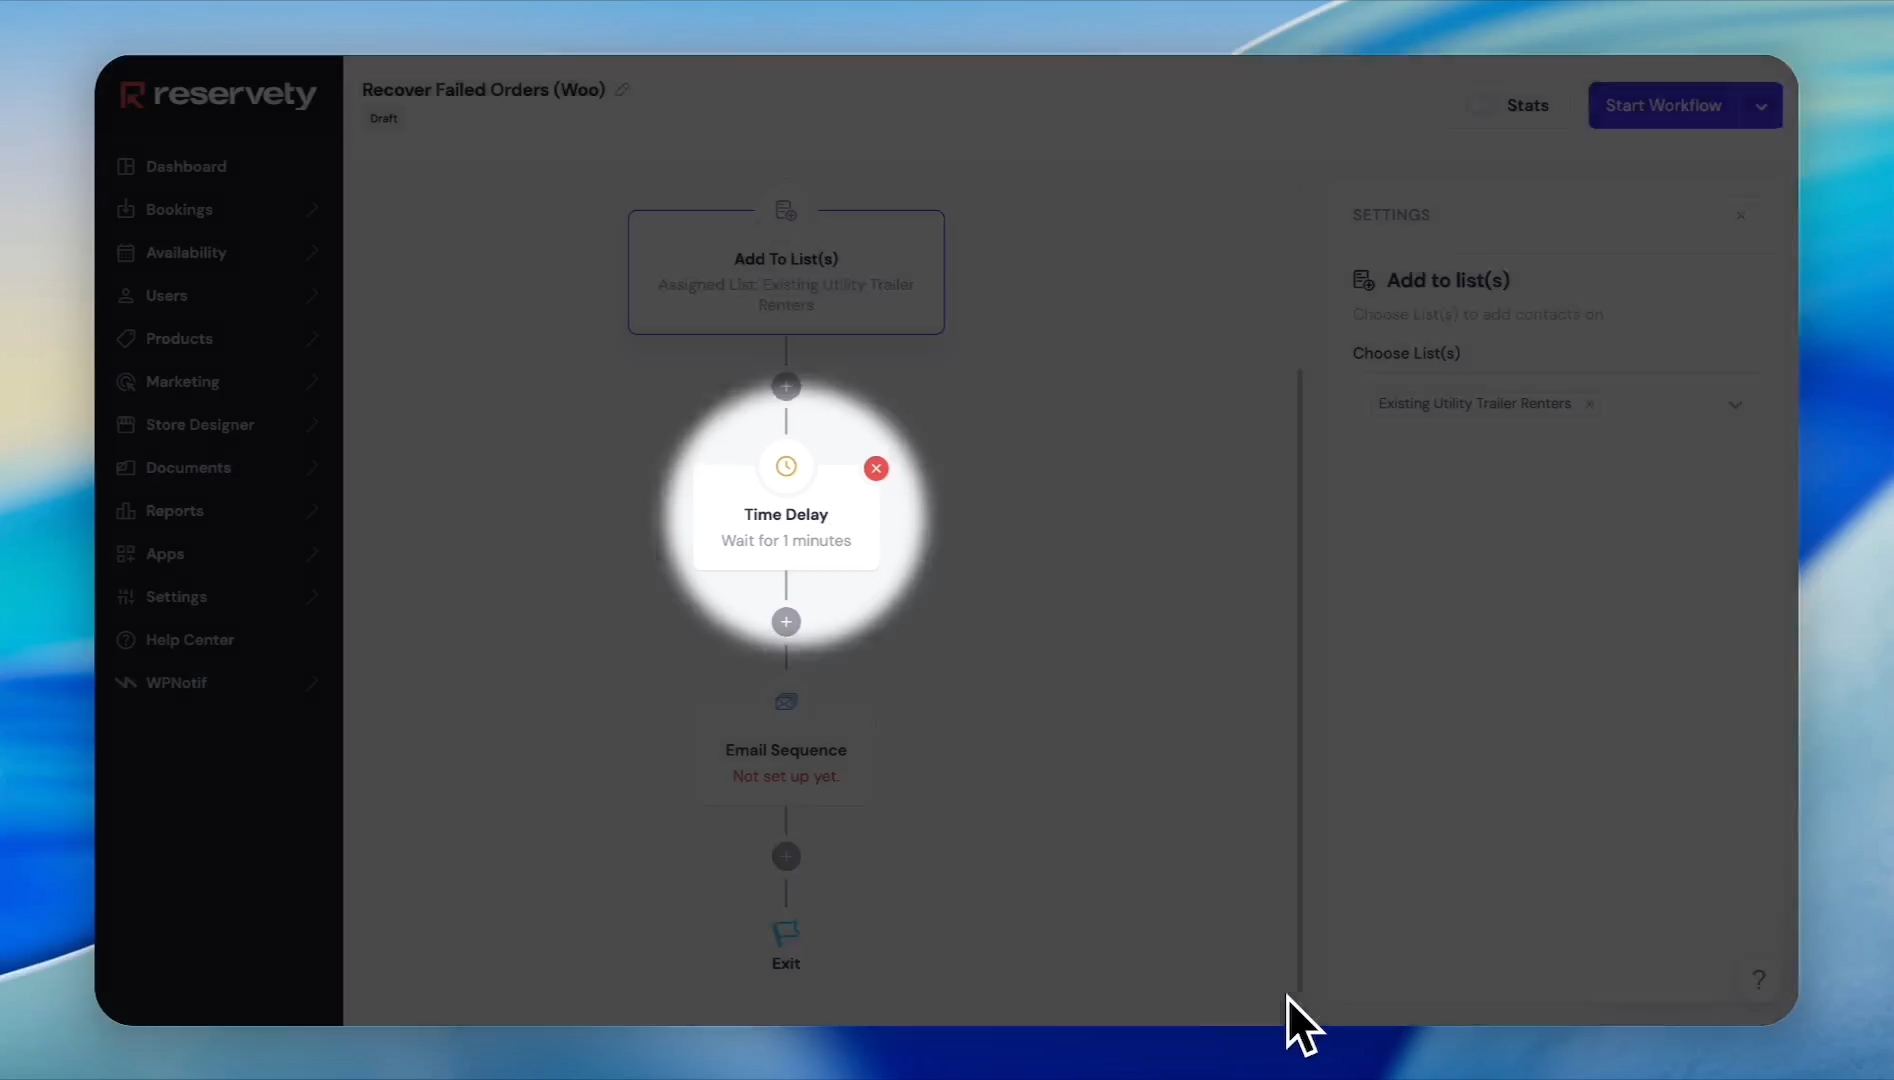Click the canvas vertical scrollbar
1894x1080 pixels.
click(1300, 680)
